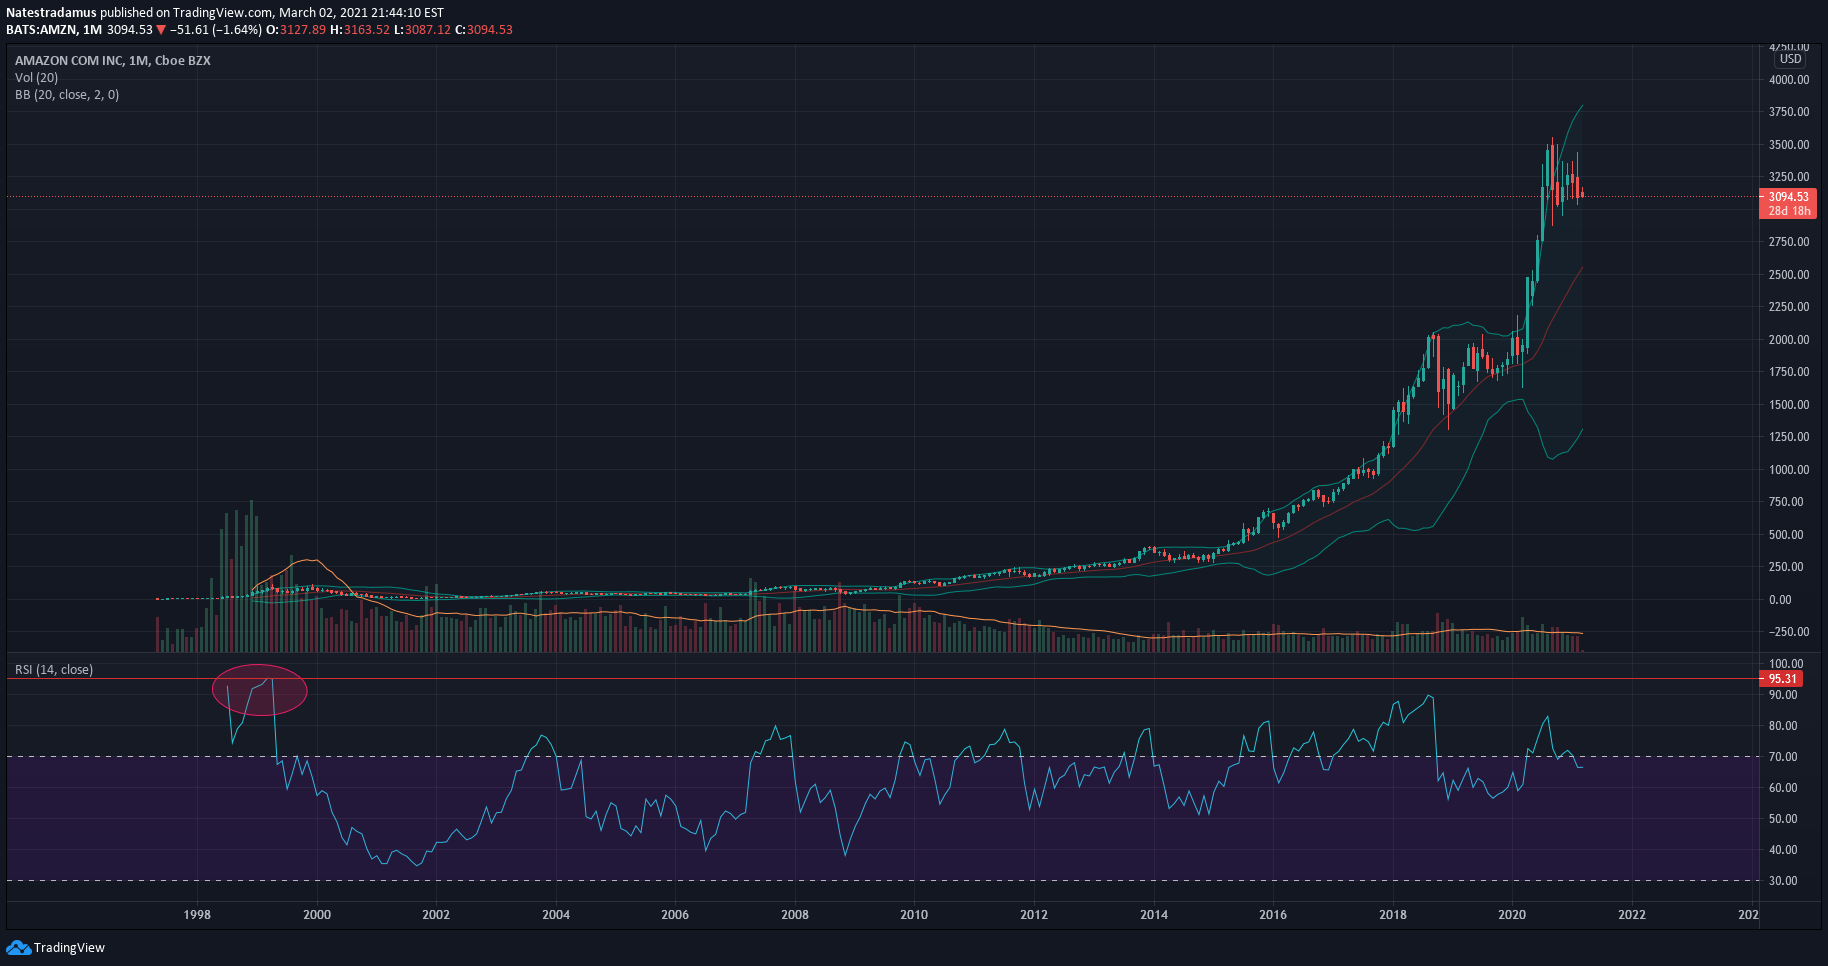The height and width of the screenshot is (966, 1828).
Task: Click the BATS:AMZN symbol text in header
Action: click(x=40, y=30)
